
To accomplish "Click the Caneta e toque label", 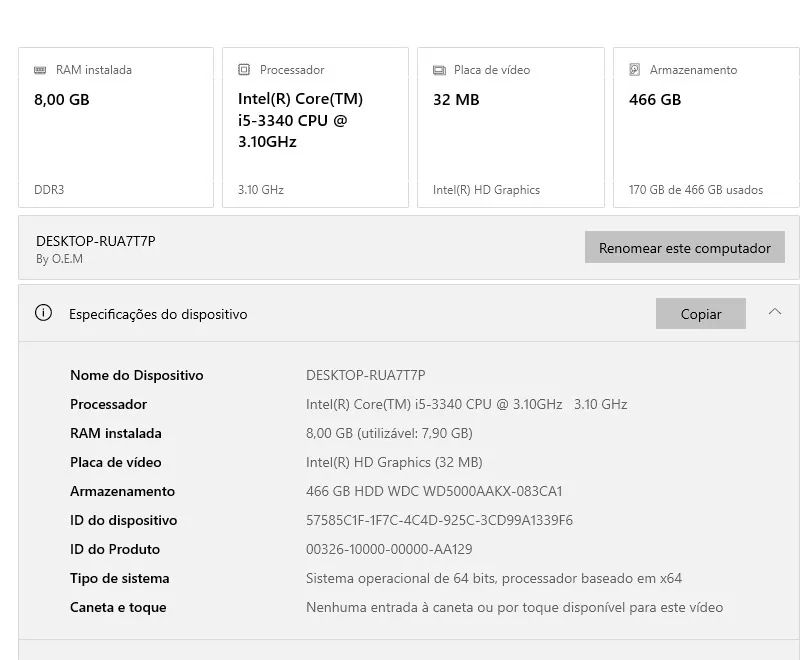I will (x=118, y=607).
